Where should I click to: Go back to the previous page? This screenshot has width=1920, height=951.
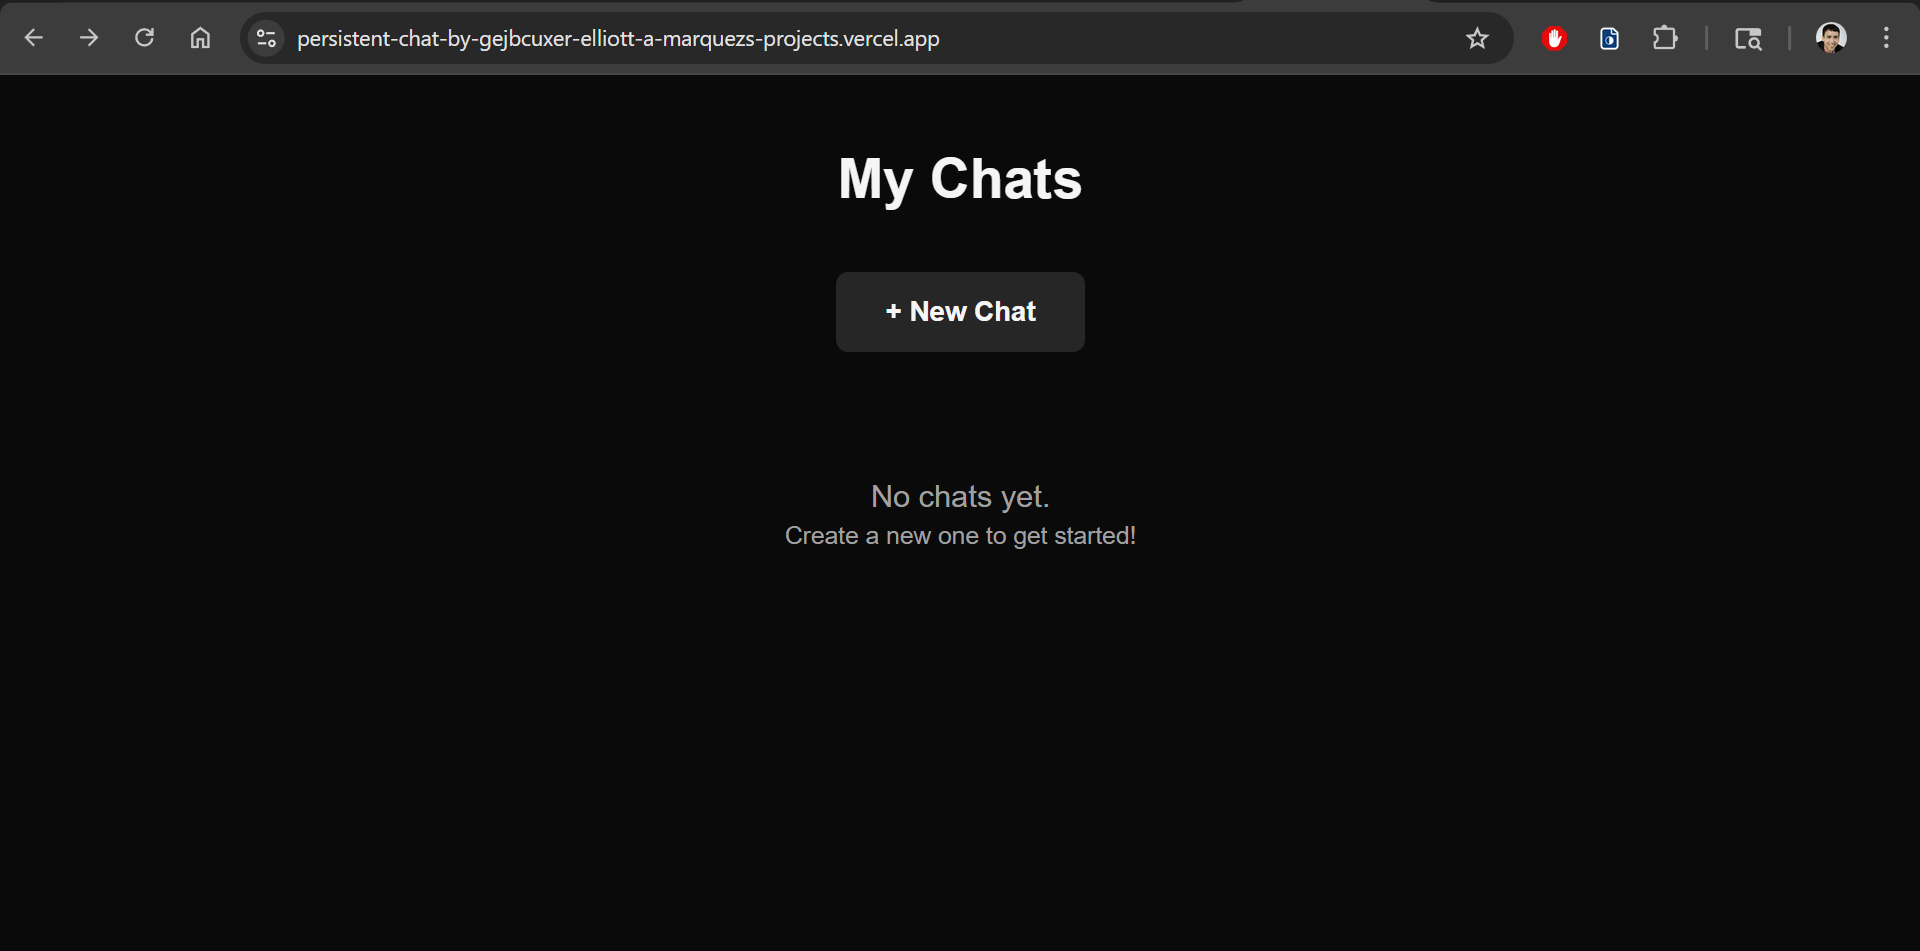pyautogui.click(x=33, y=38)
